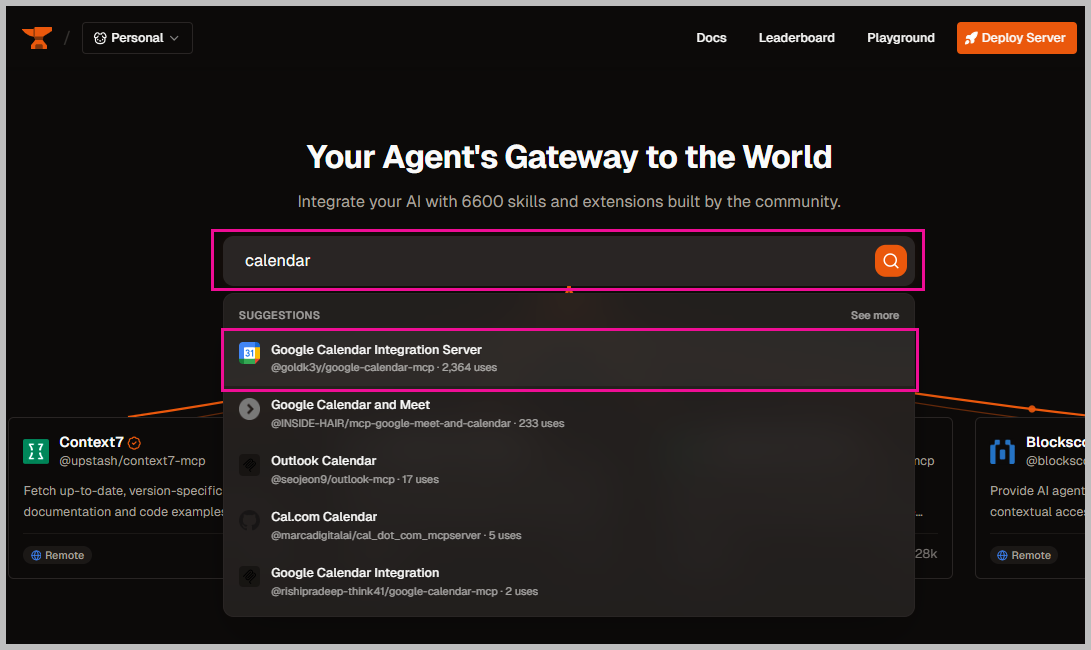Click the Cal.com Calendar GitHub icon

[249, 520]
